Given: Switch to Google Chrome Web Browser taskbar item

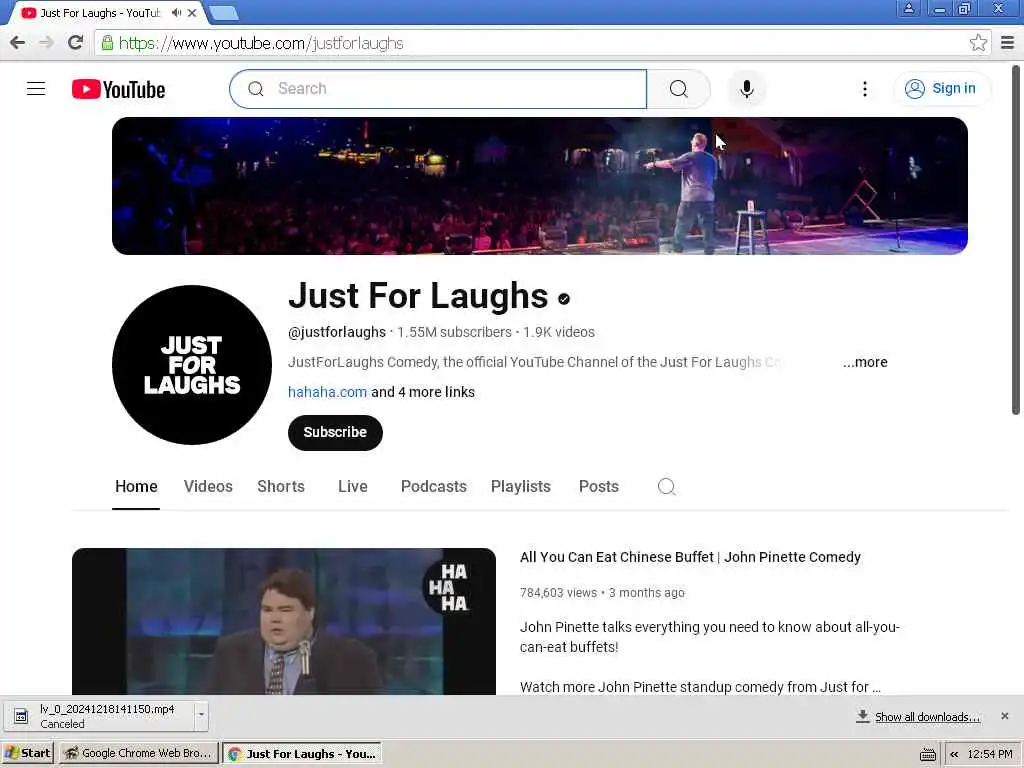Looking at the screenshot, I should 138,753.
